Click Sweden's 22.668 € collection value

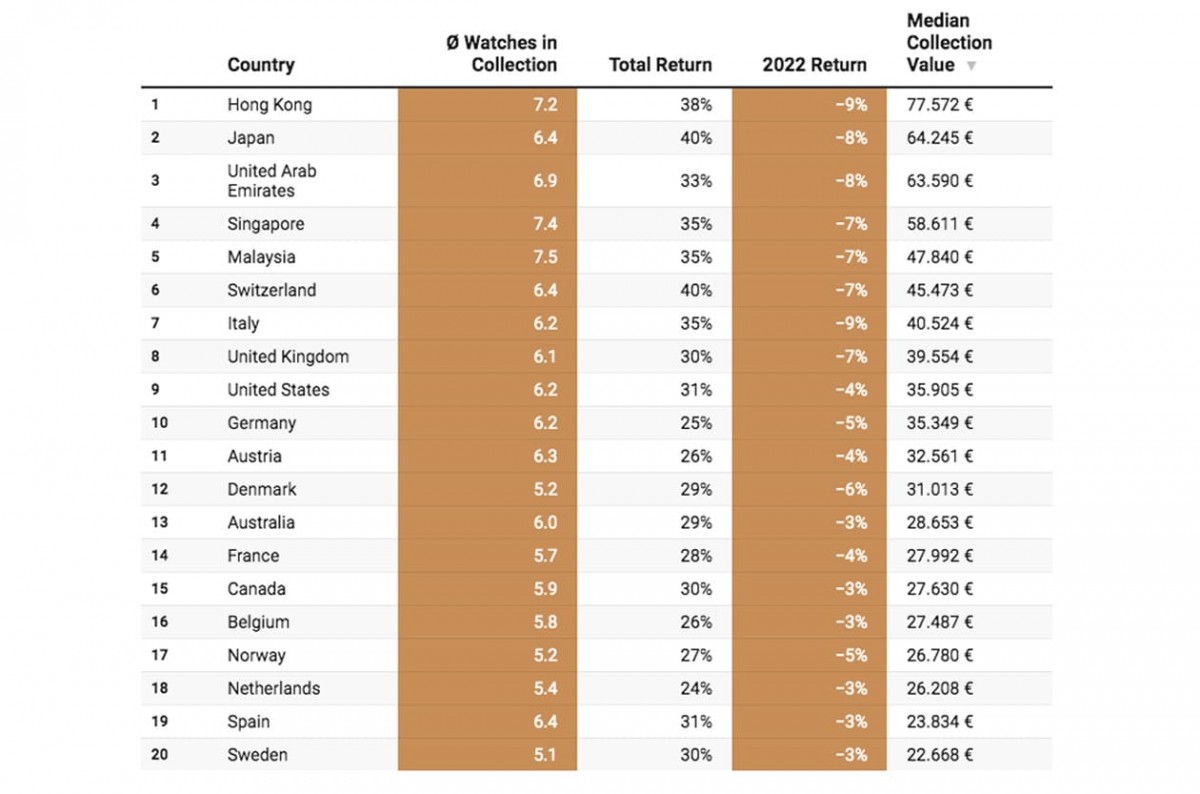click(x=938, y=754)
